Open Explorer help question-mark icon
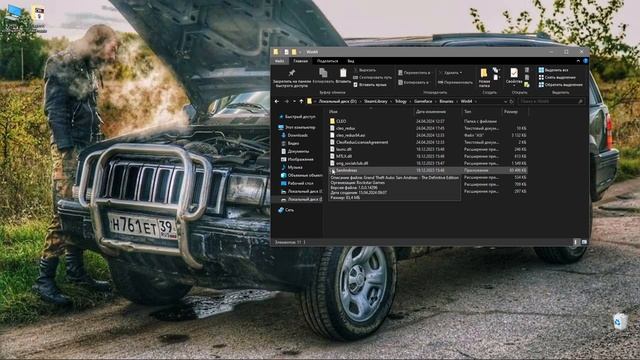The height and width of the screenshot is (360, 640). click(585, 61)
